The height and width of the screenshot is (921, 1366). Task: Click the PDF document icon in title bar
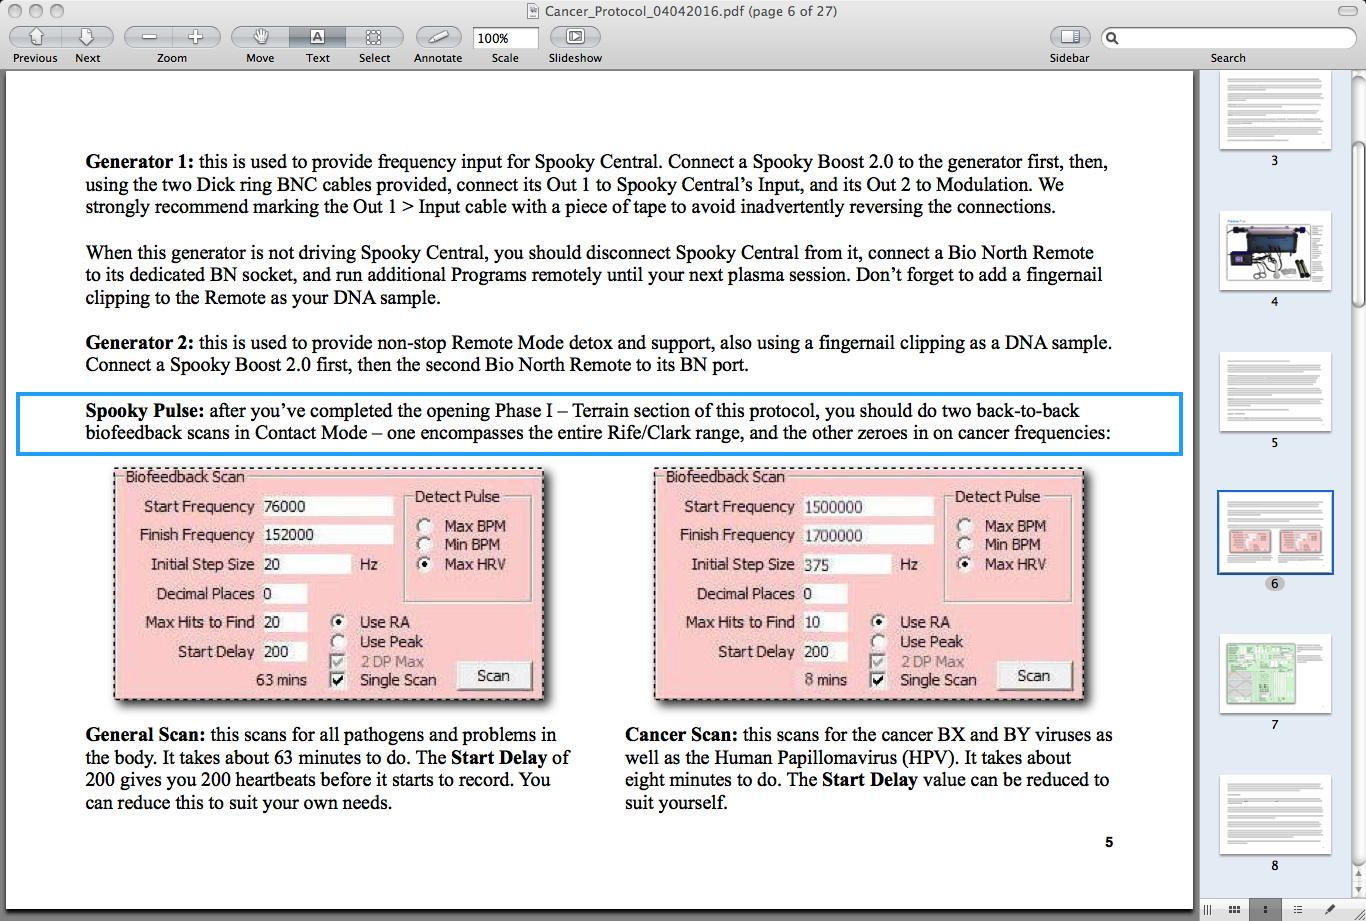coord(535,11)
